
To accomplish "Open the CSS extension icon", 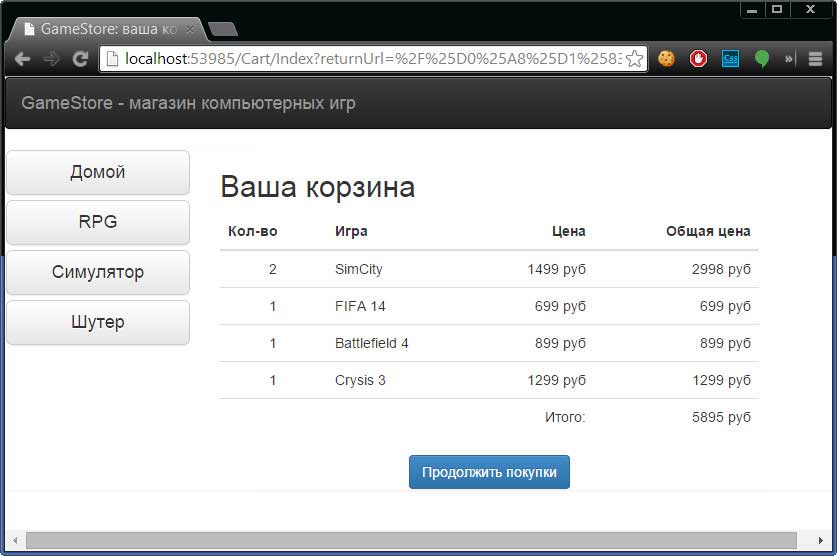I will (x=730, y=59).
